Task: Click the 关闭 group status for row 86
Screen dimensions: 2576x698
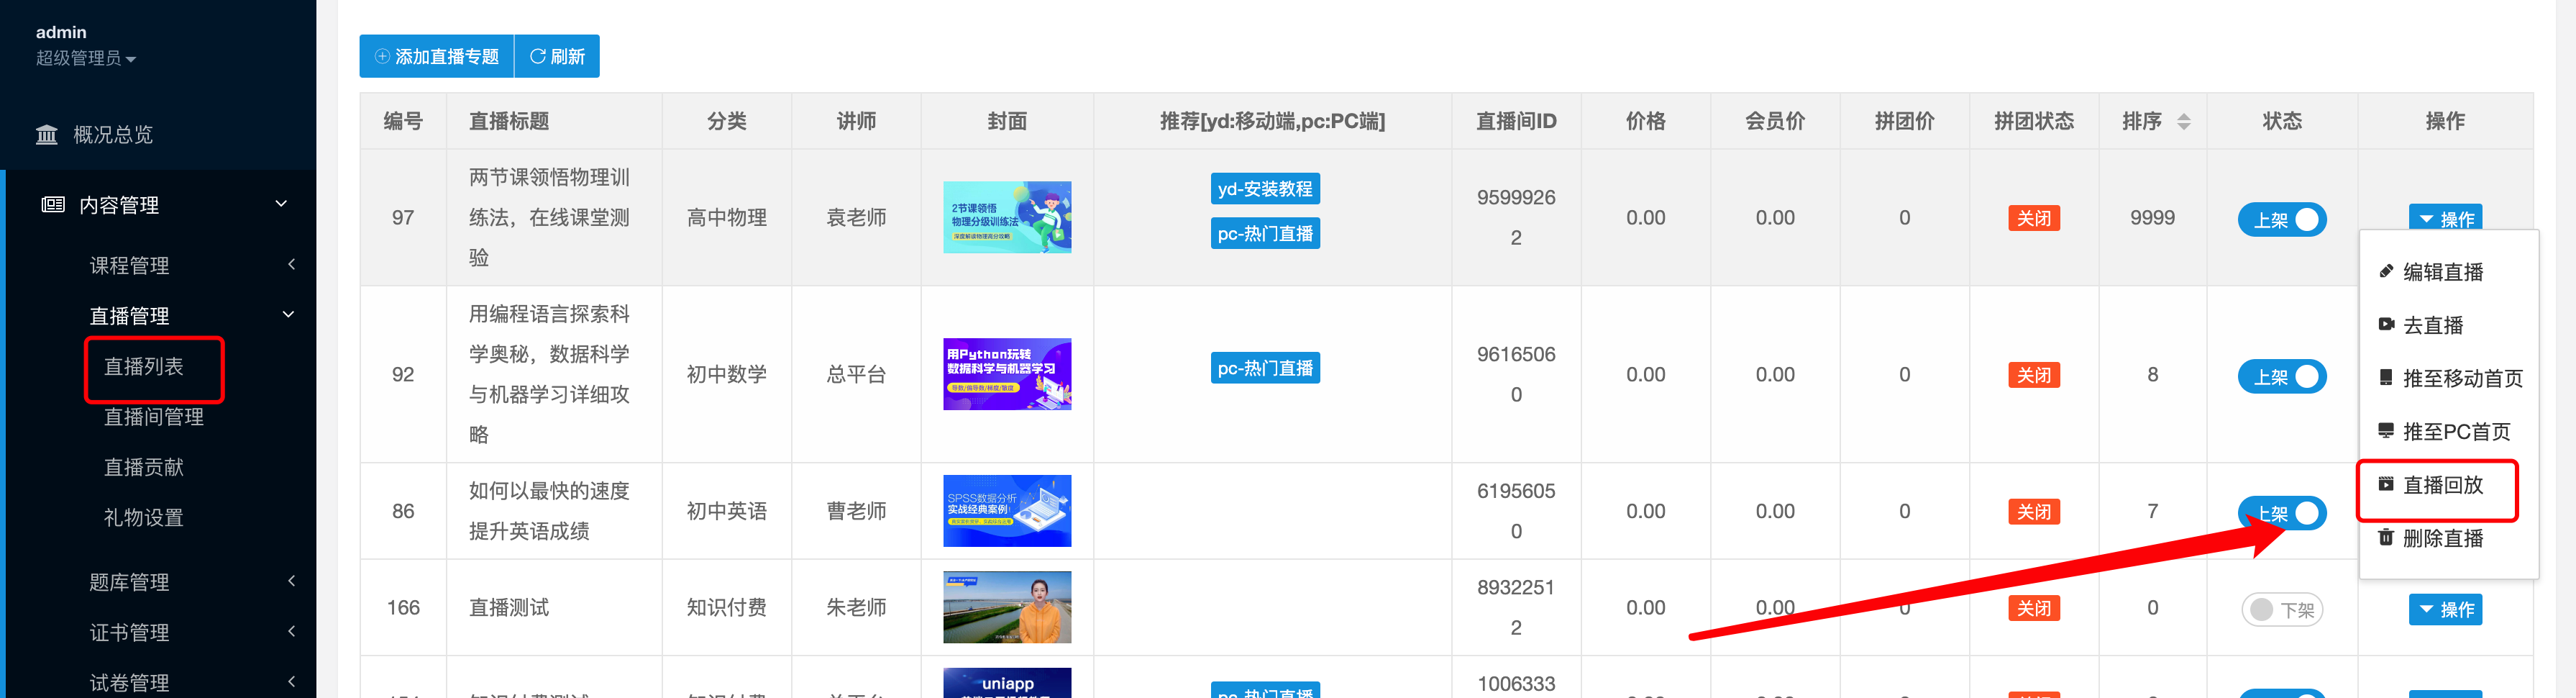Action: (2034, 512)
